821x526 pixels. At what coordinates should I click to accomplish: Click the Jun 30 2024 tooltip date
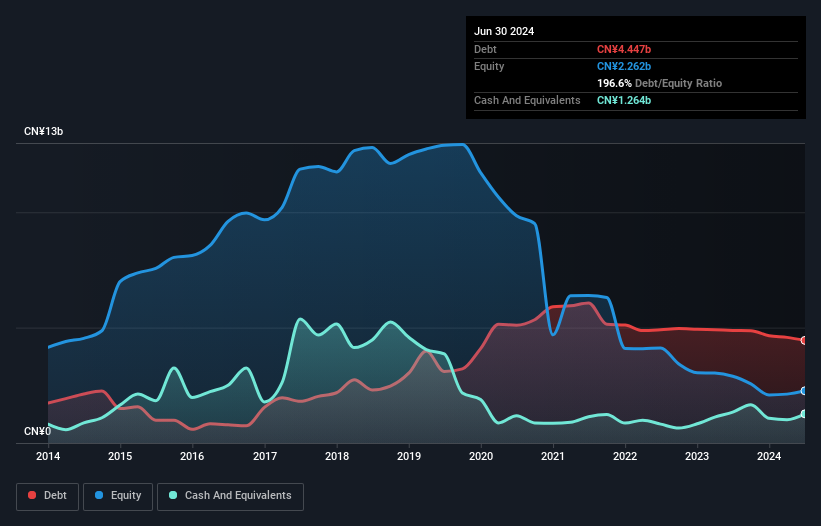(x=504, y=31)
